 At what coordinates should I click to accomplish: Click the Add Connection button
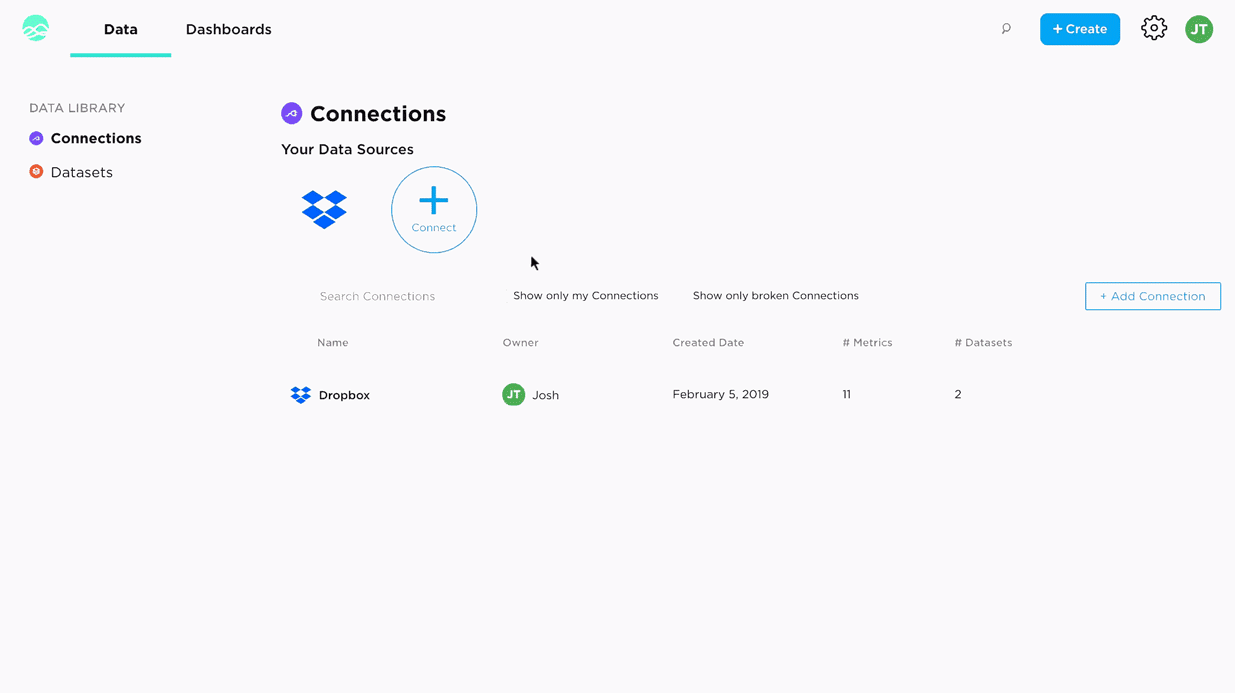1152,296
